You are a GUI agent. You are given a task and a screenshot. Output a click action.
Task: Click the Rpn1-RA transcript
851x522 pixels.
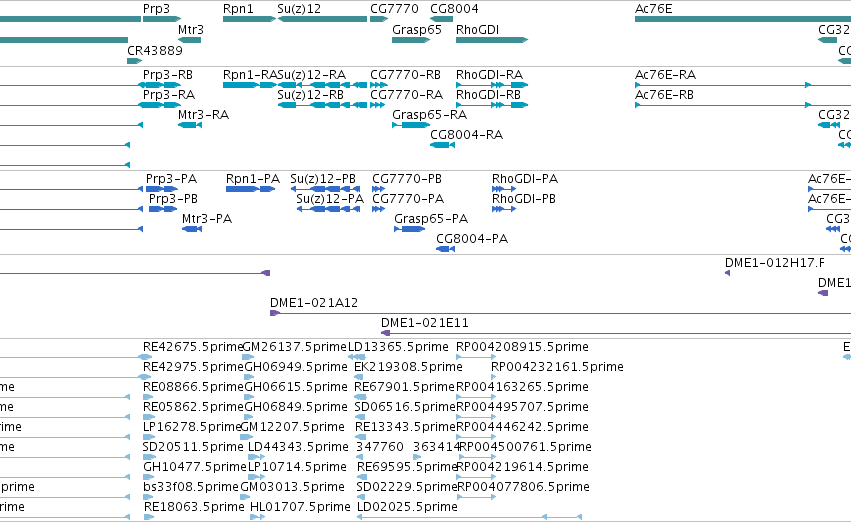[x=250, y=85]
